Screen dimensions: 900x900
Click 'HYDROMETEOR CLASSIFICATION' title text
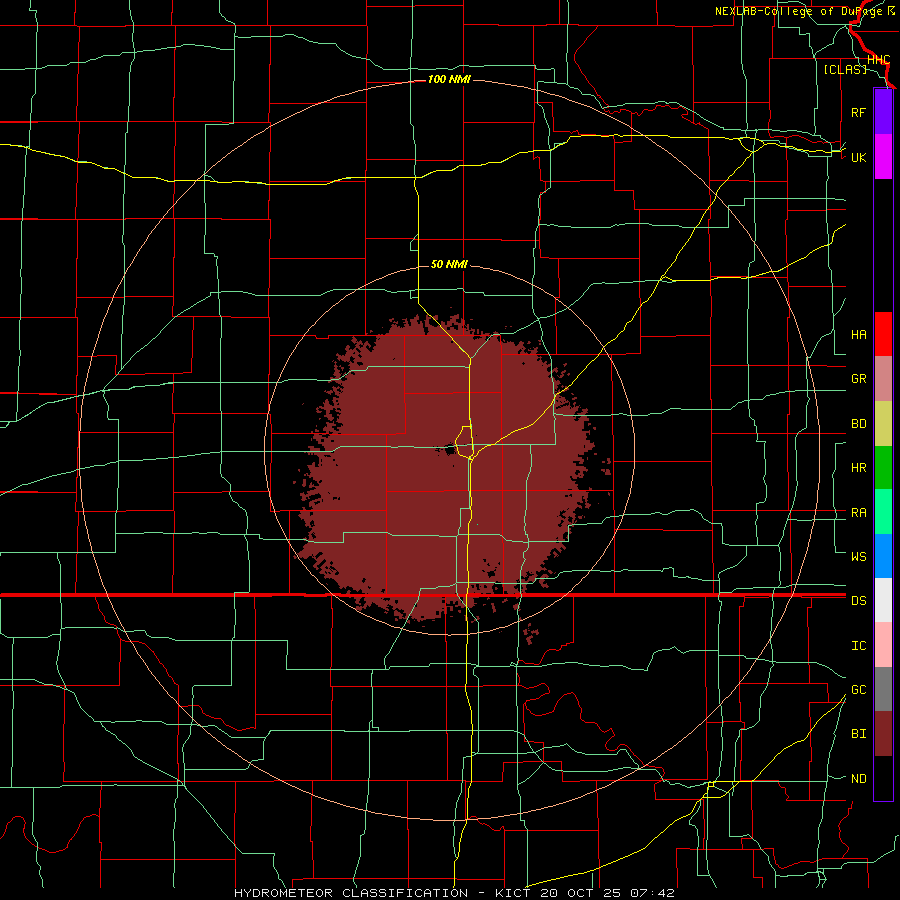(x=351, y=893)
